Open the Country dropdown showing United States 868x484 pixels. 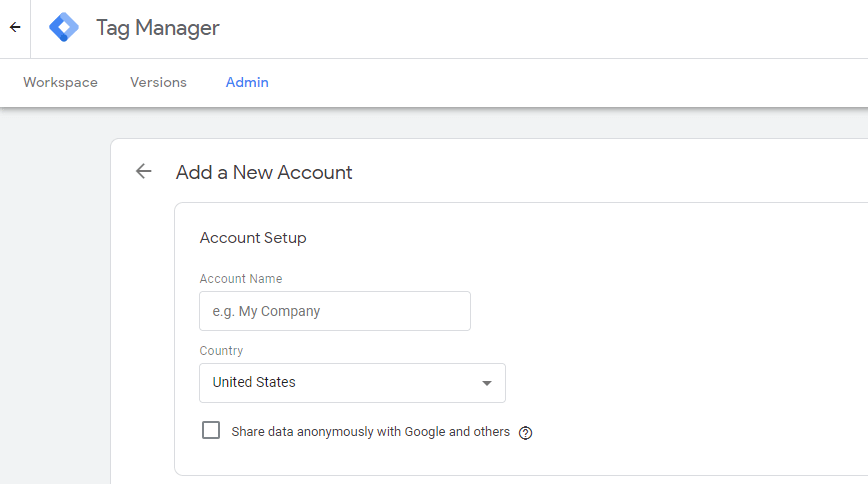(352, 383)
